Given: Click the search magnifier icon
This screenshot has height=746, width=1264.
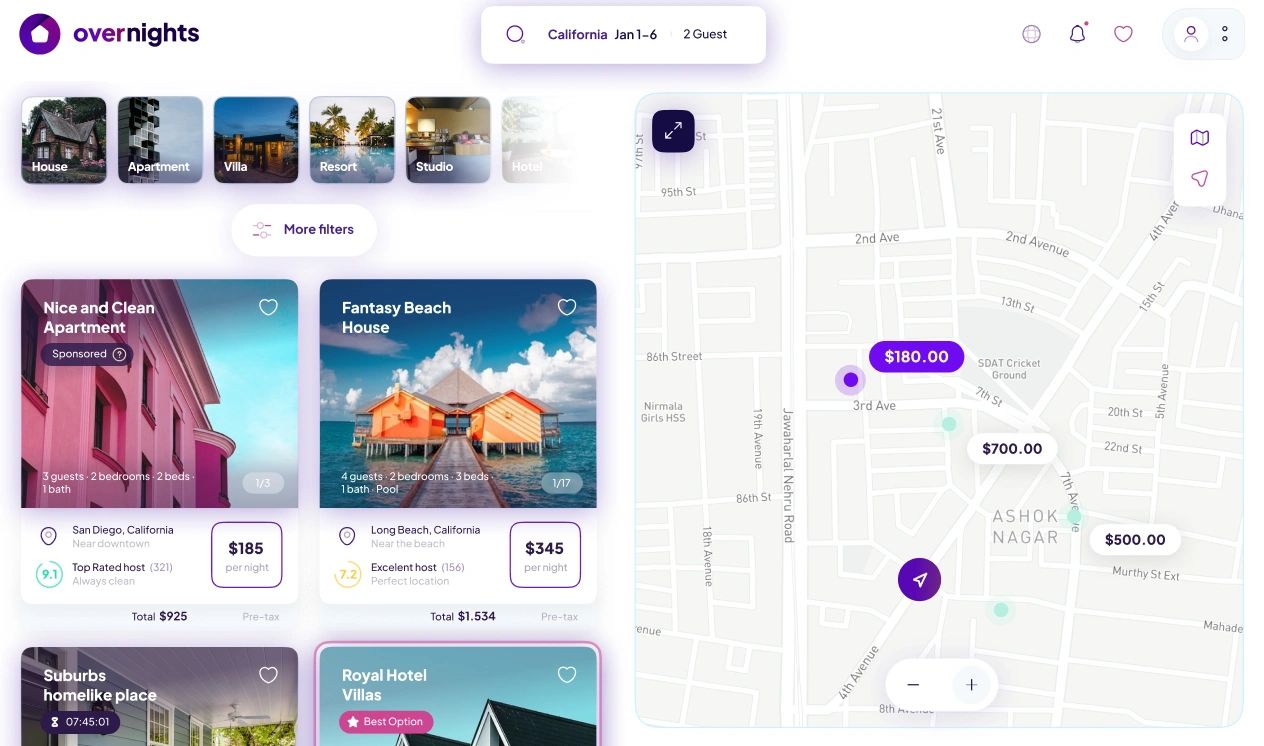Looking at the screenshot, I should tap(515, 35).
